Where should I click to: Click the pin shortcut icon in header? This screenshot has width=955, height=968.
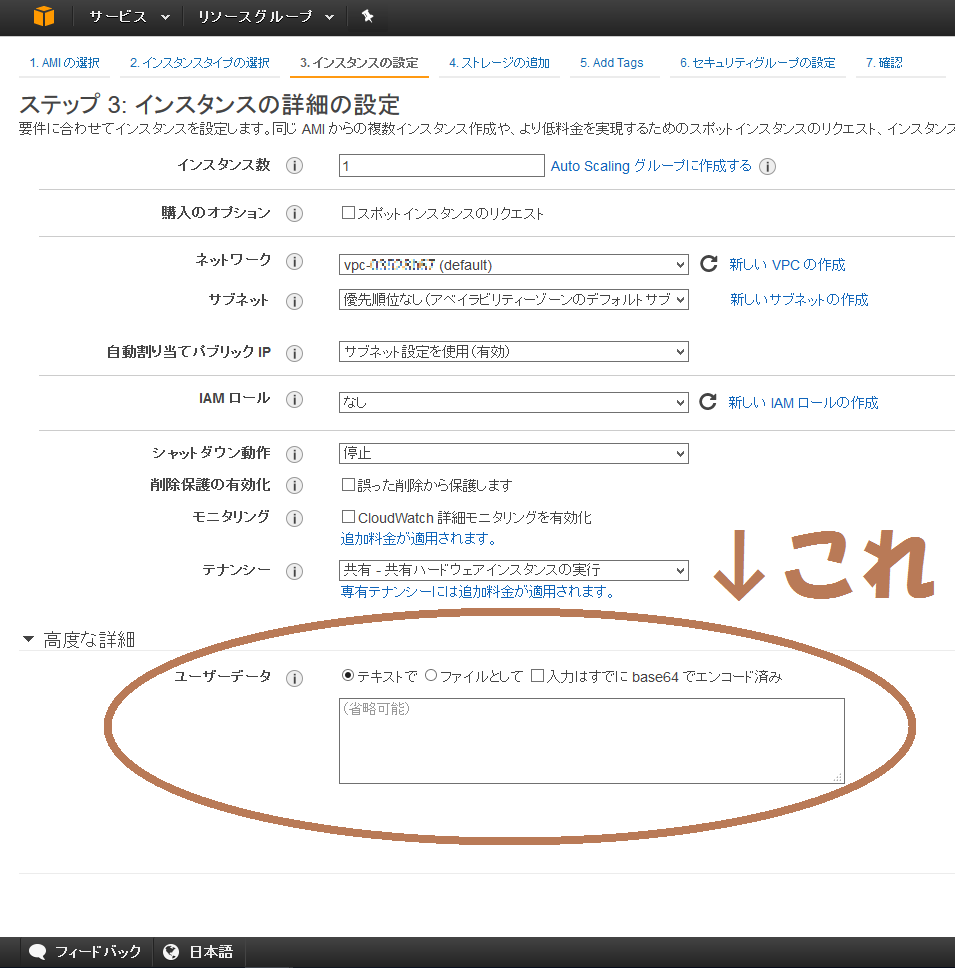pos(367,16)
